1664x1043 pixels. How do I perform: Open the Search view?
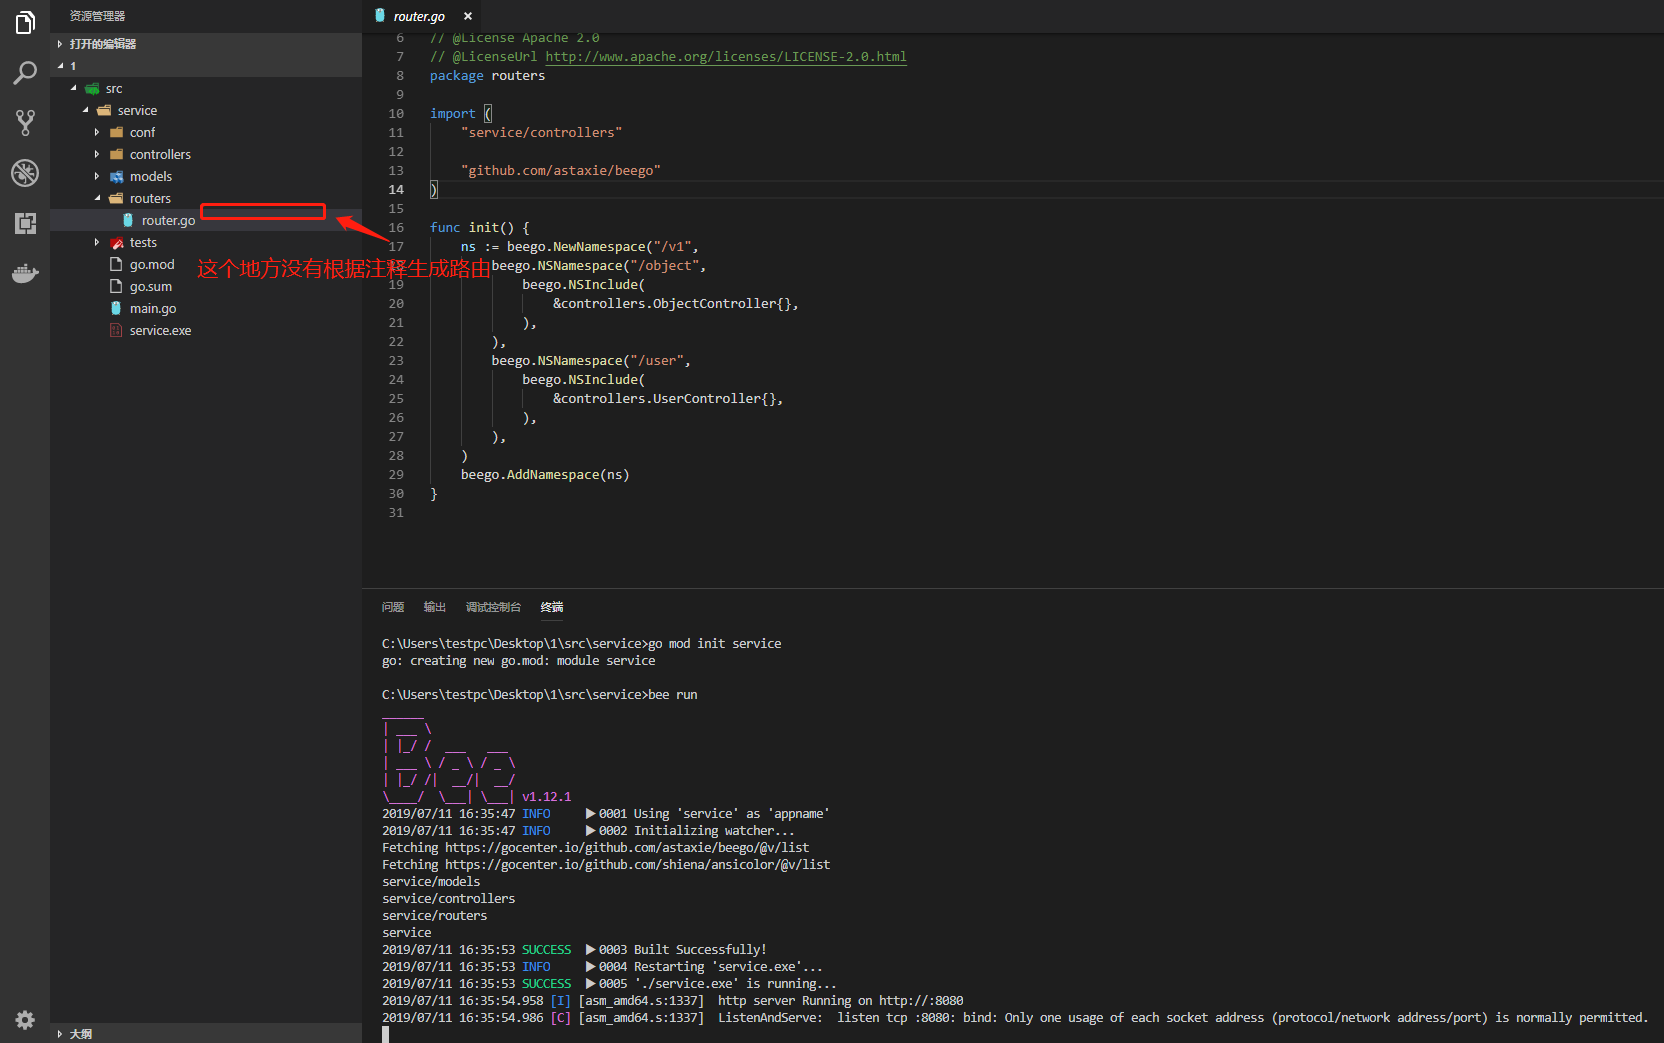24,72
